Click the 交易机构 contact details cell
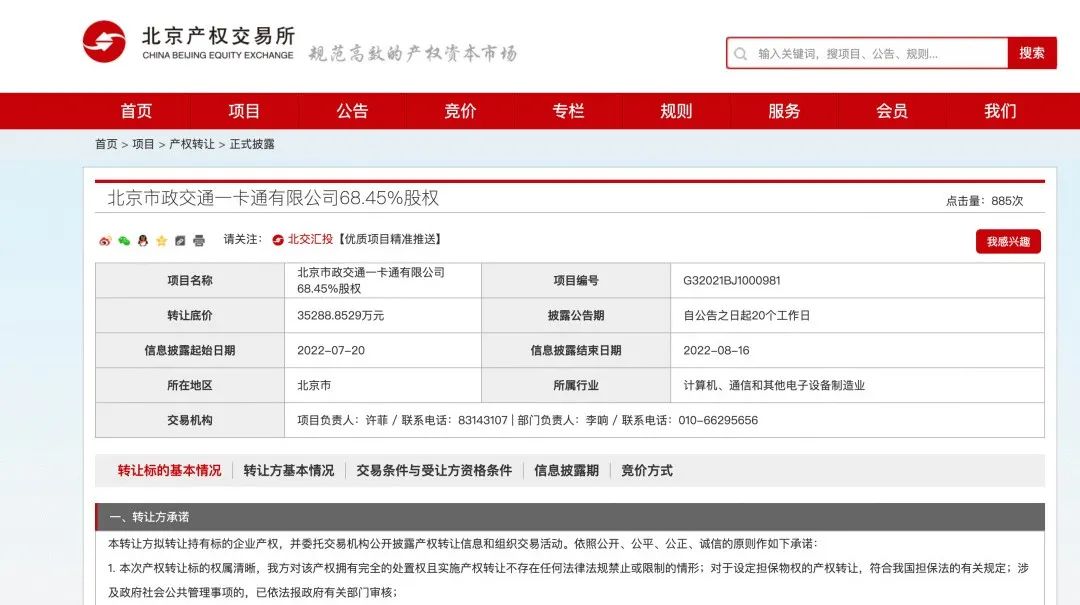Image resolution: width=1080 pixels, height=605 pixels. [x=664, y=420]
